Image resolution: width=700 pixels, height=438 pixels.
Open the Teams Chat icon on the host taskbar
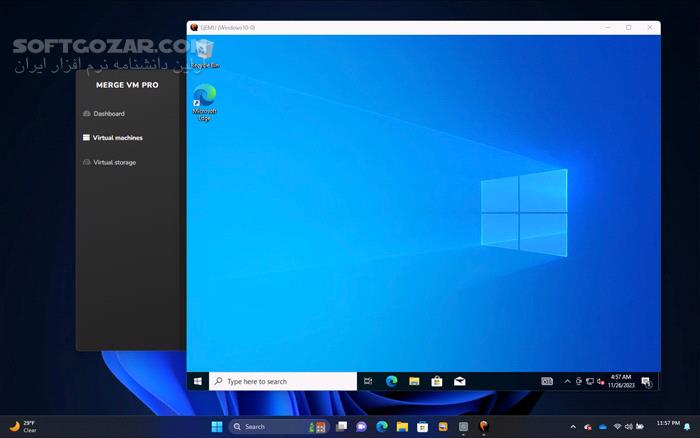pos(361,427)
